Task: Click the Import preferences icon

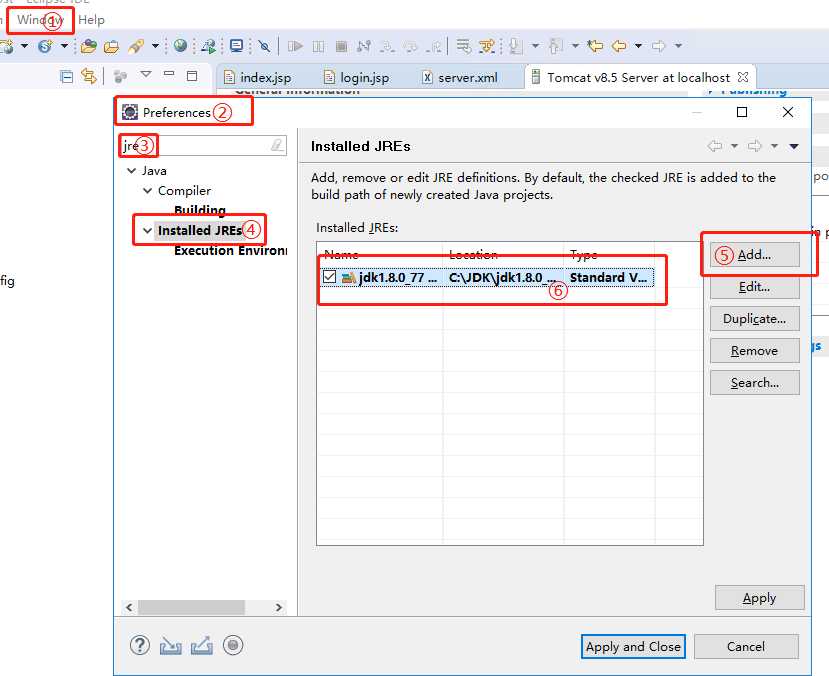Action: click(x=171, y=646)
